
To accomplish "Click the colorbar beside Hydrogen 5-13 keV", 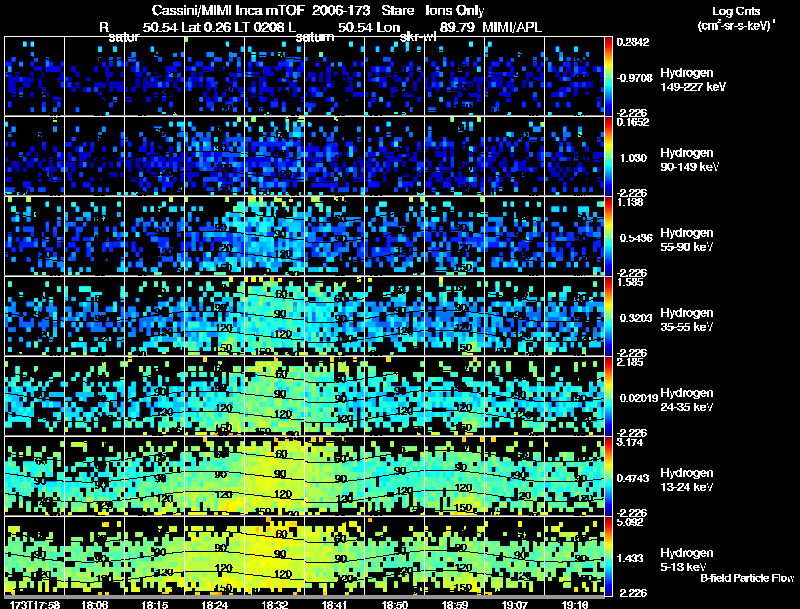I will click(x=608, y=556).
